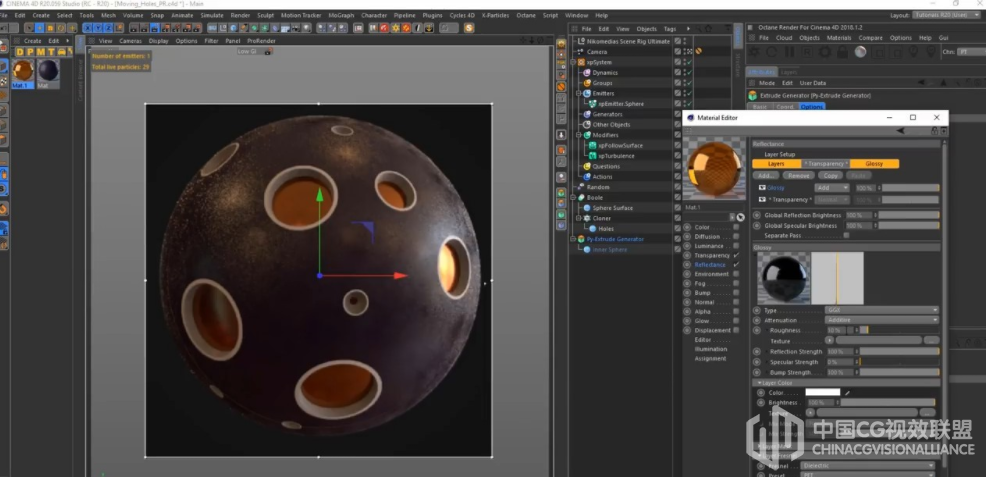Screen dimensions: 986x477
Task: Collapse the Modifiers tree node
Action: (580, 135)
